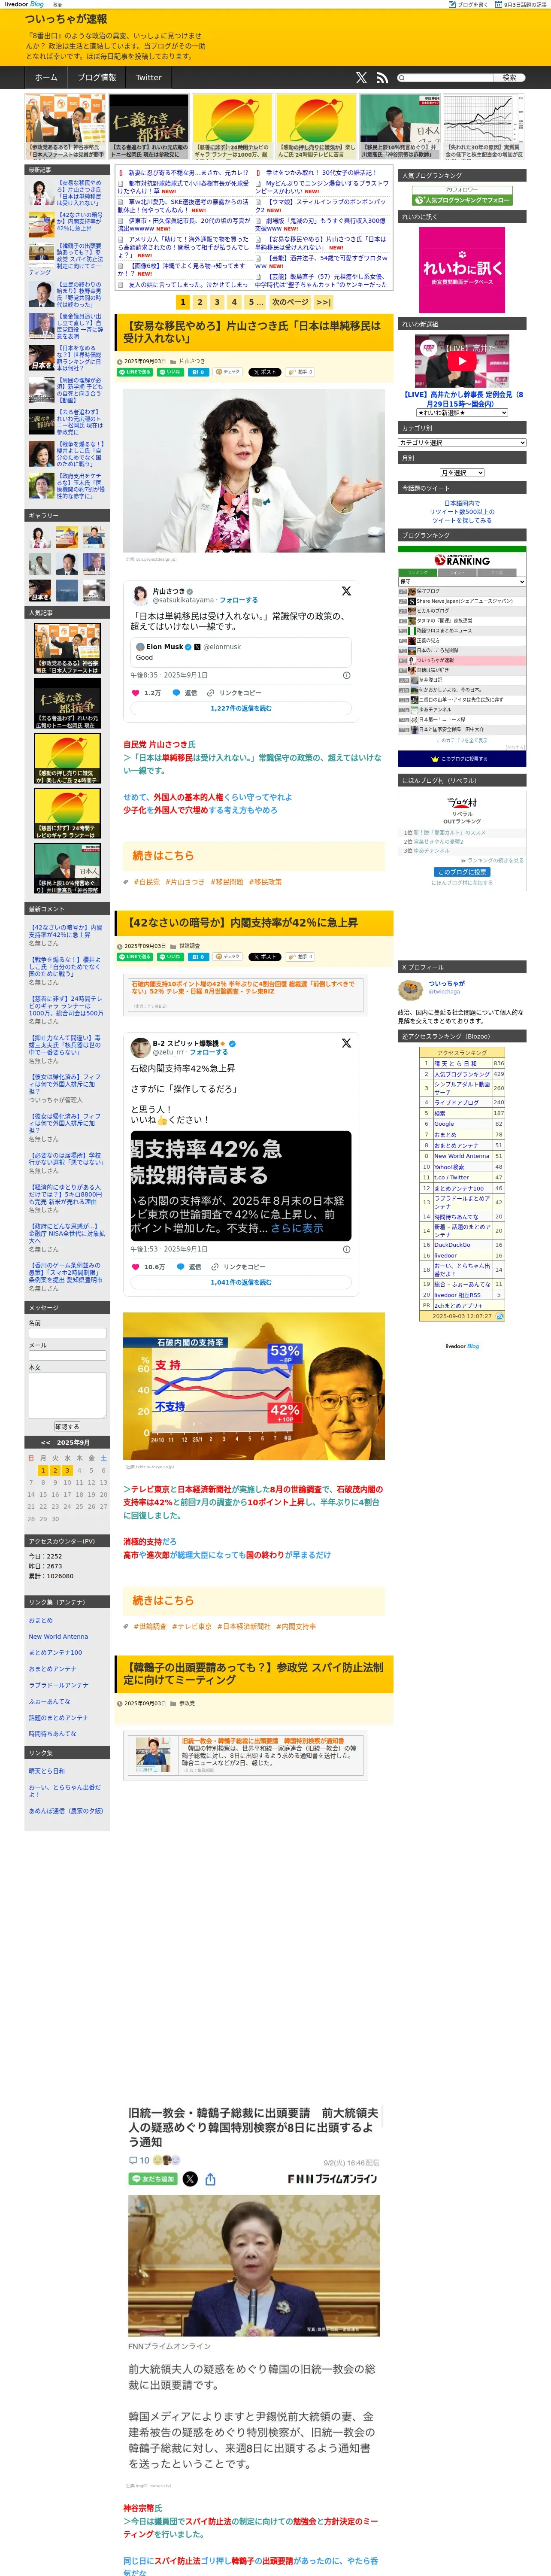Click the Xポスト button under first article
Viewport: 551px width, 2576px height.
coord(265,371)
